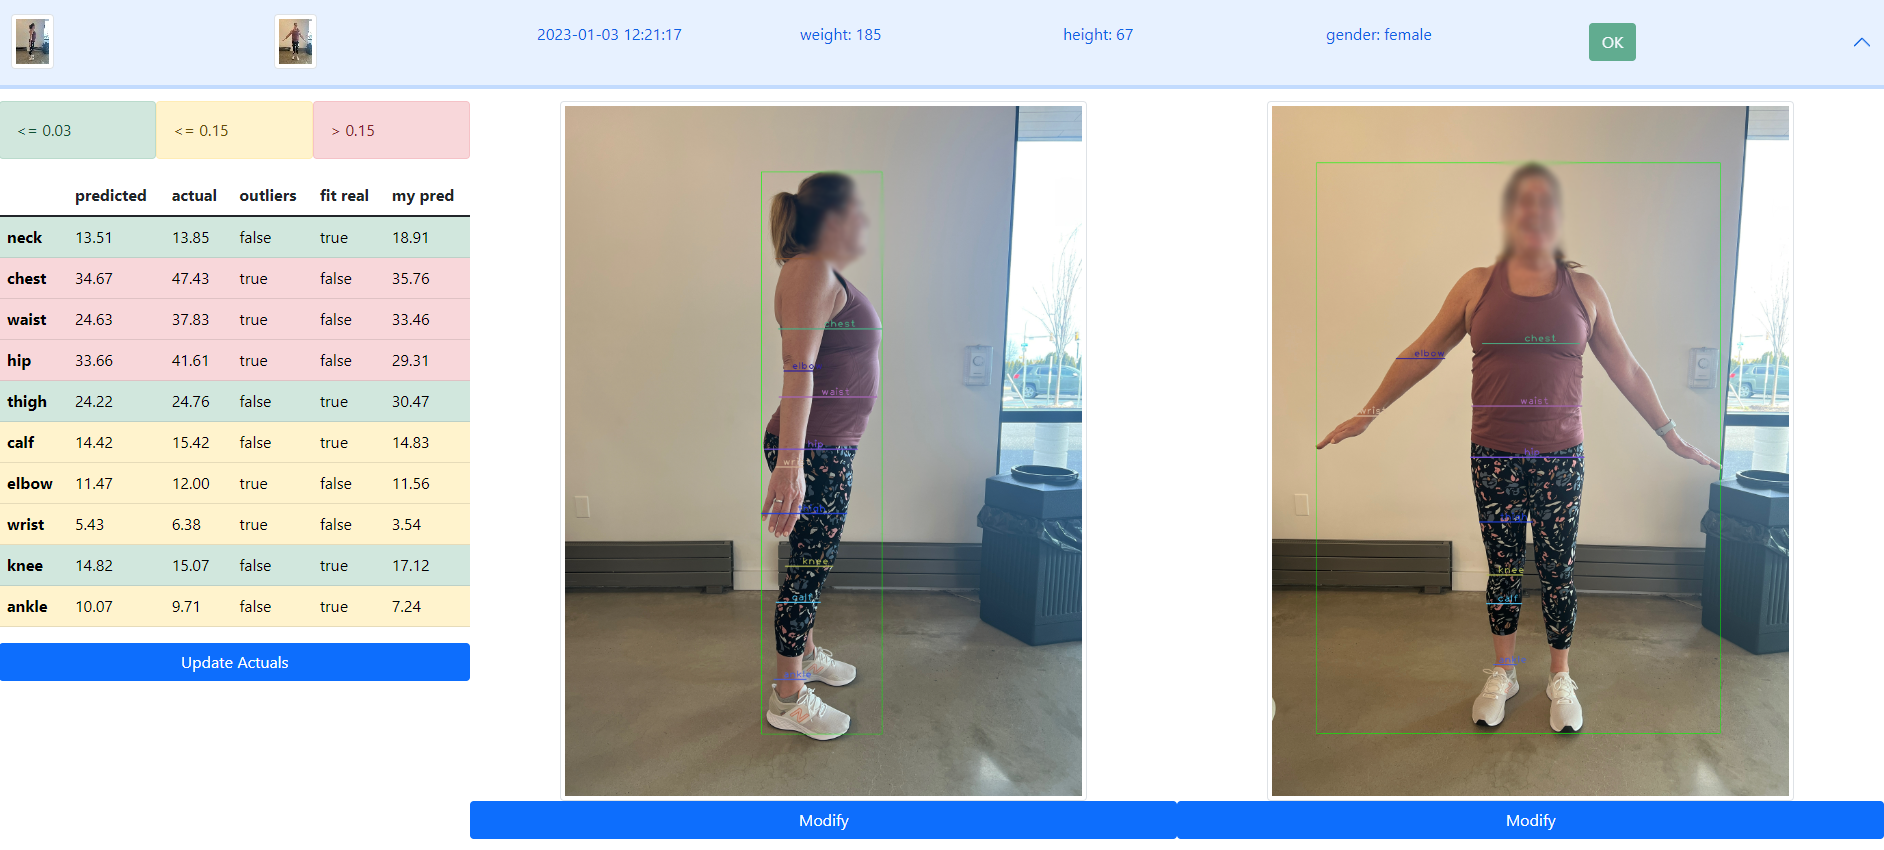Click the Update Actuals button
The height and width of the screenshot is (850, 1884).
click(235, 662)
